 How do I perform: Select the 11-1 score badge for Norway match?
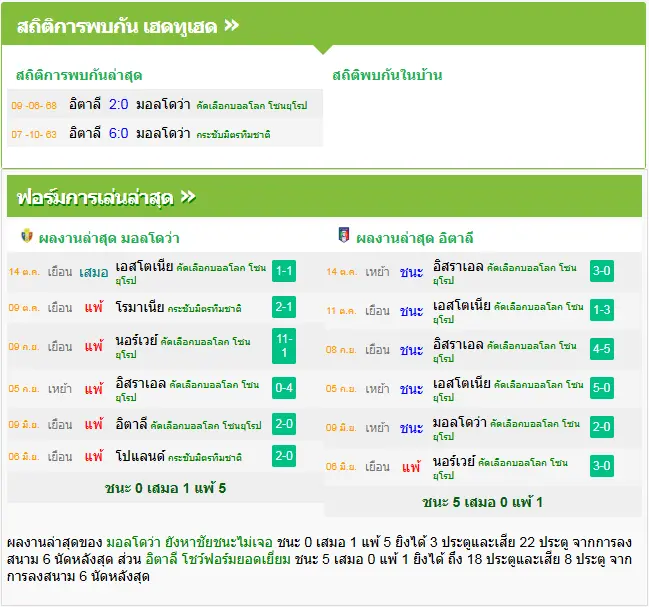coord(284,346)
